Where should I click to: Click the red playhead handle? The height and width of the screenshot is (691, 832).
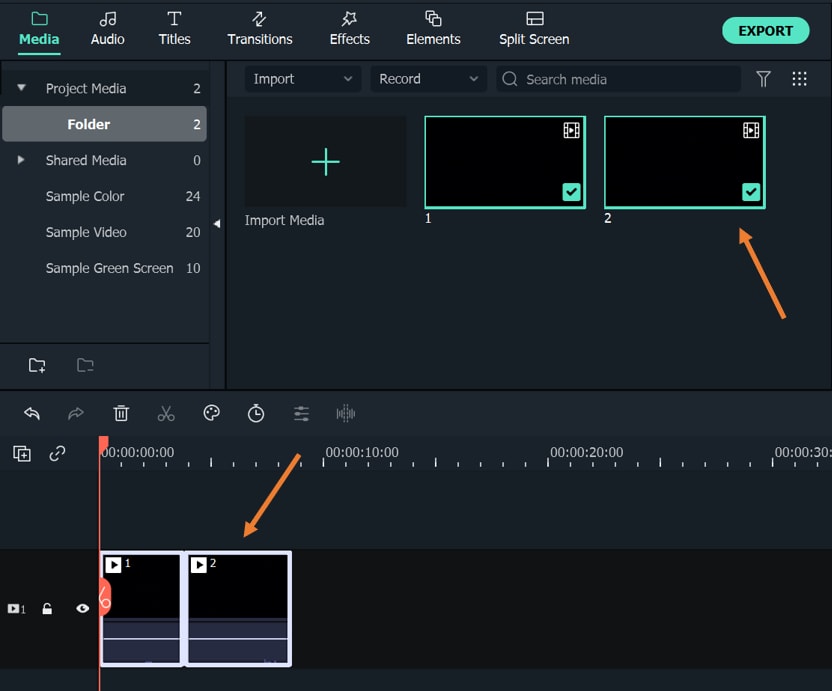[x=103, y=444]
